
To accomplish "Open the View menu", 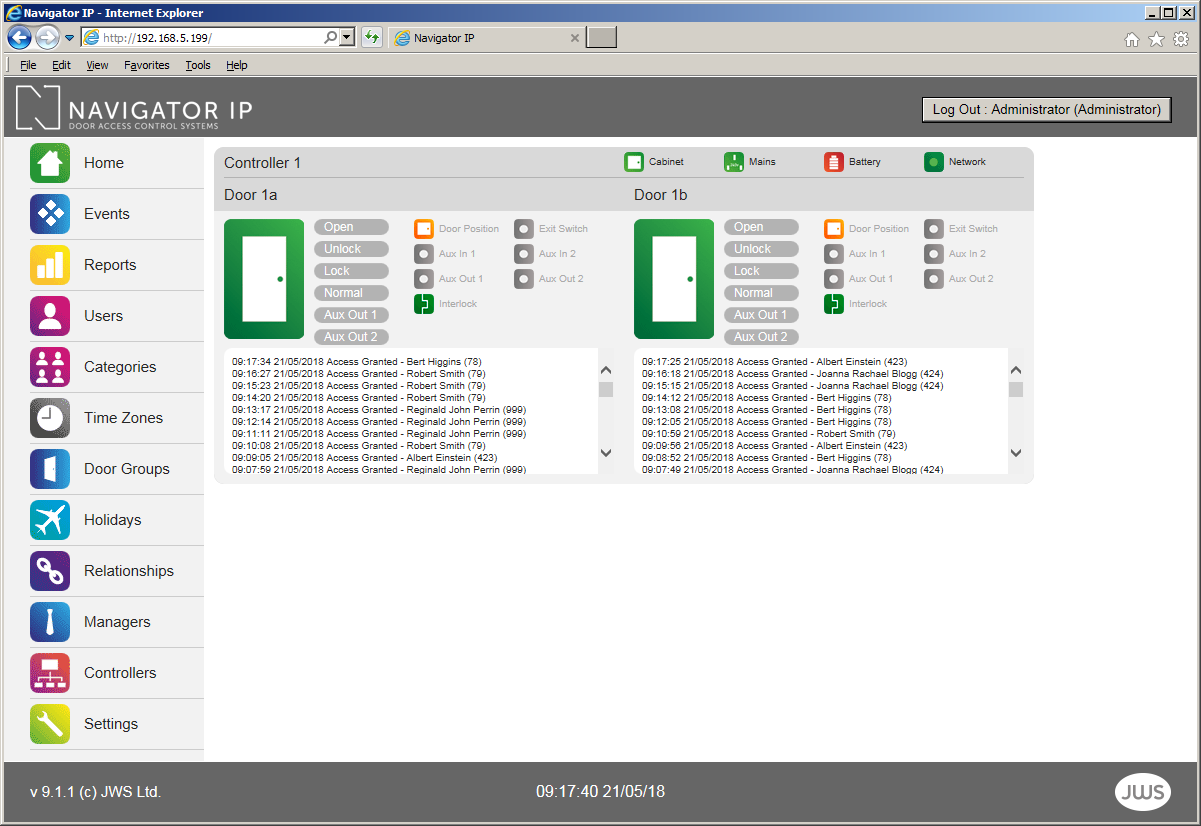I will click(97, 65).
